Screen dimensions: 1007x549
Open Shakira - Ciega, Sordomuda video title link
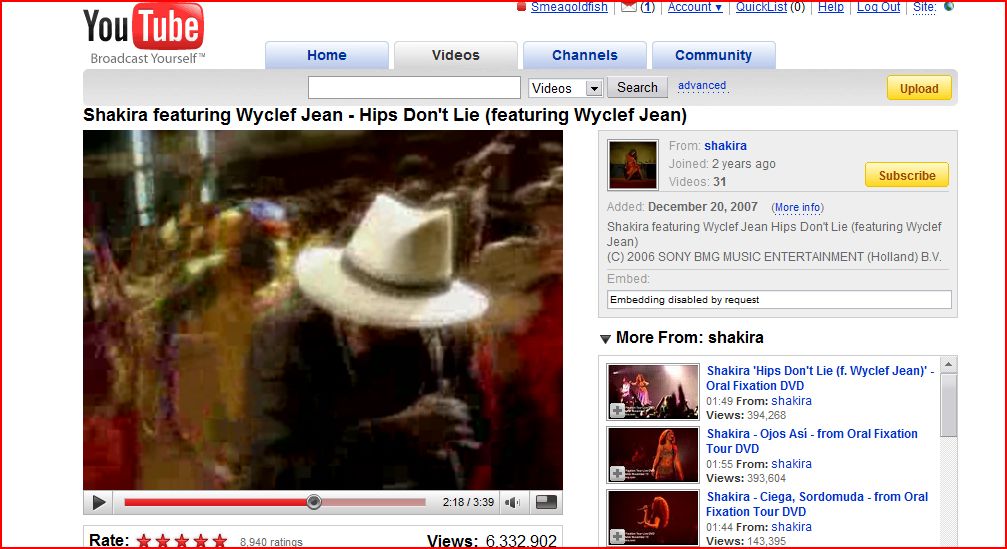[x=817, y=504]
